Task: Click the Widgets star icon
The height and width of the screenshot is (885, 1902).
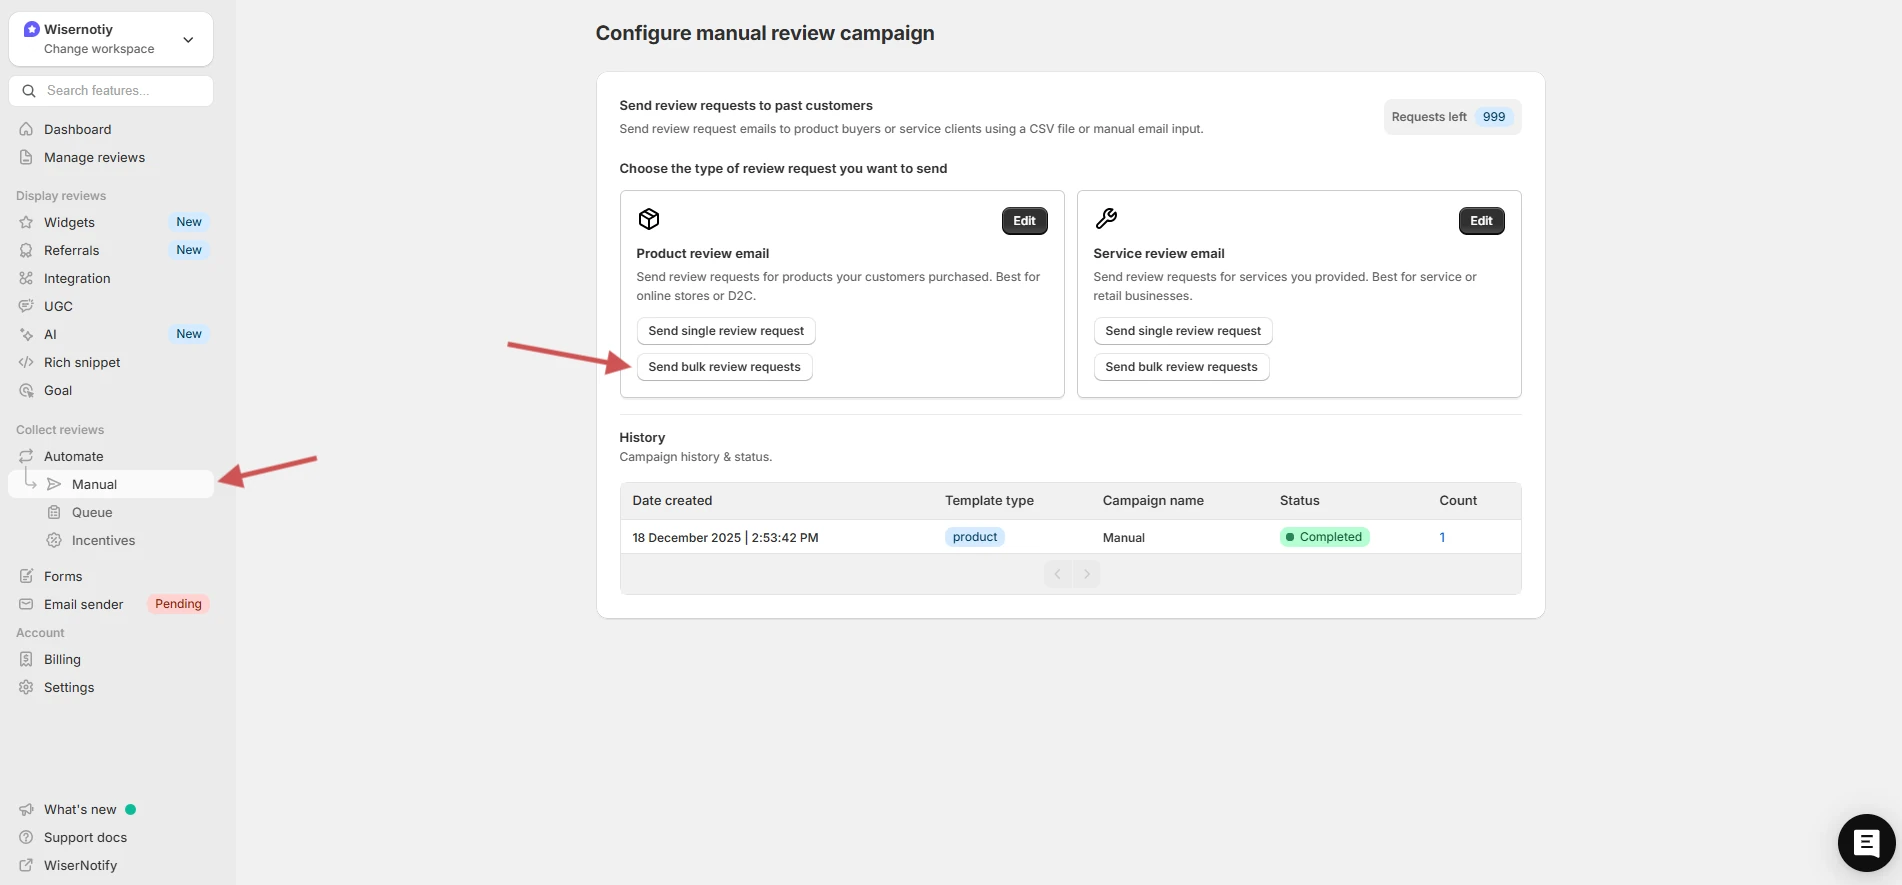Action: (26, 222)
